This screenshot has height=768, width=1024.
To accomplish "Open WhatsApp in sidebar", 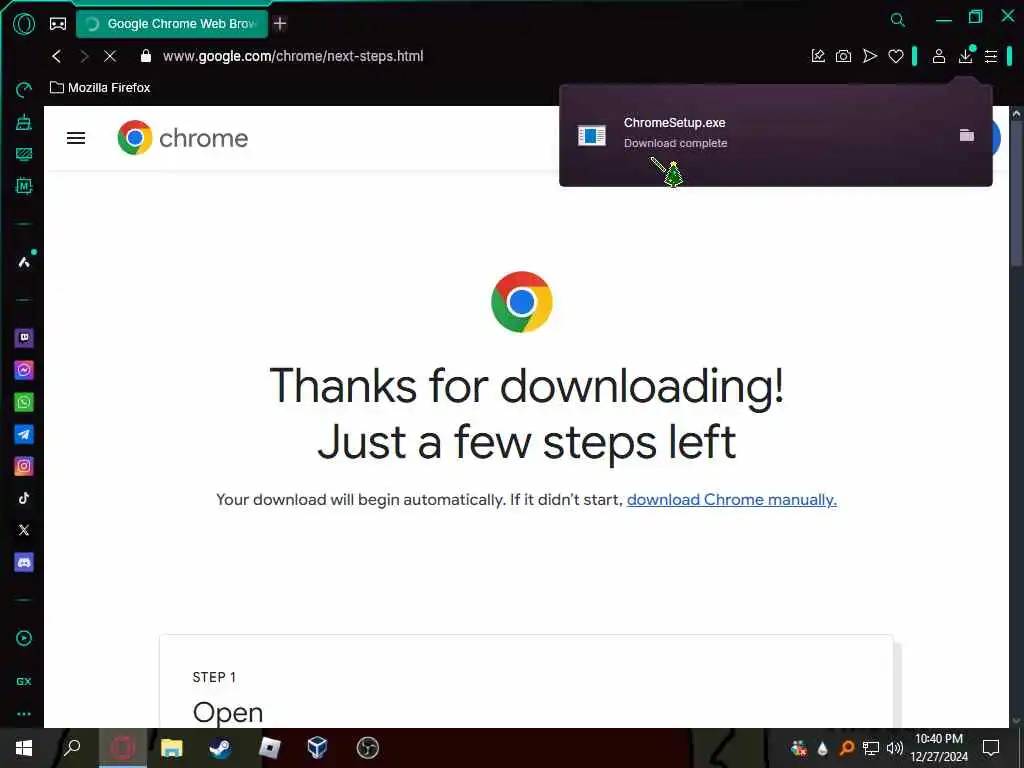I will pyautogui.click(x=24, y=402).
